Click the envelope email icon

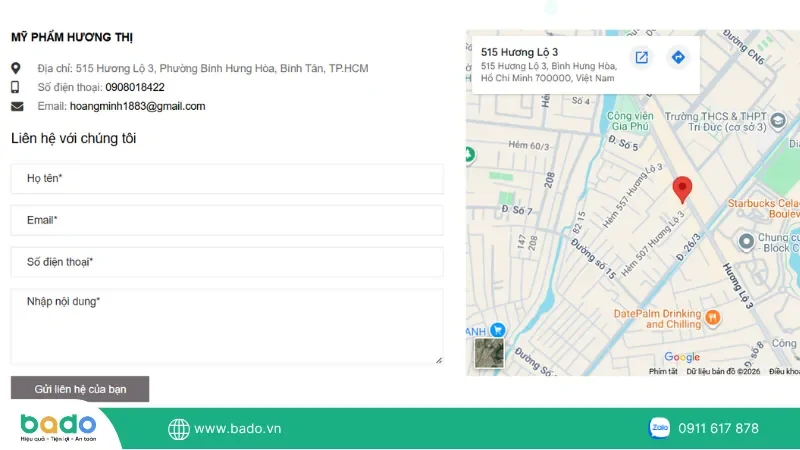[x=17, y=106]
